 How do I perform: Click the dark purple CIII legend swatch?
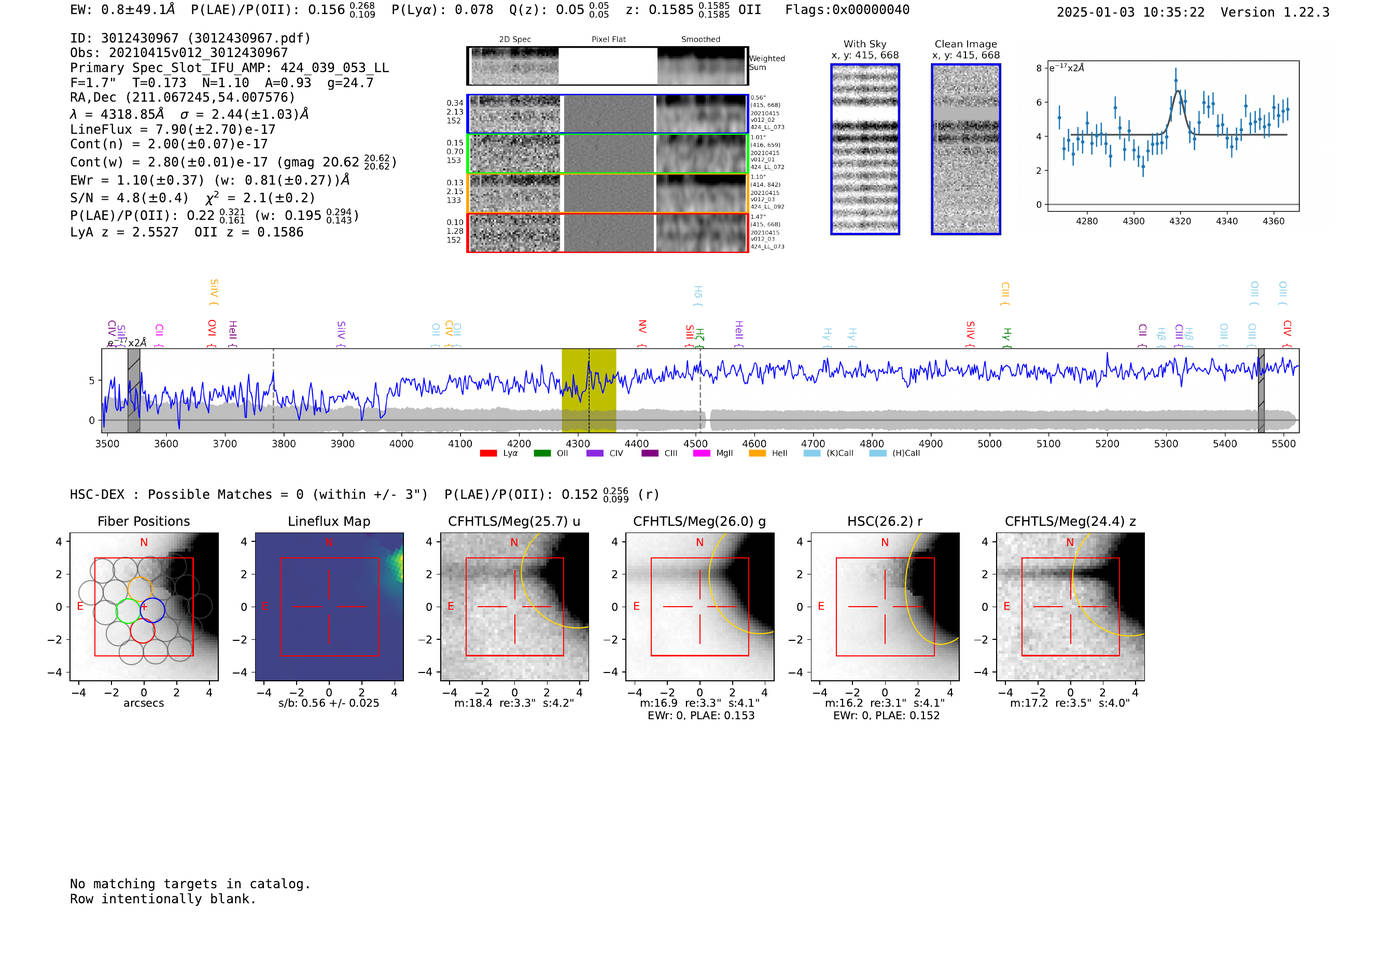coord(650,454)
